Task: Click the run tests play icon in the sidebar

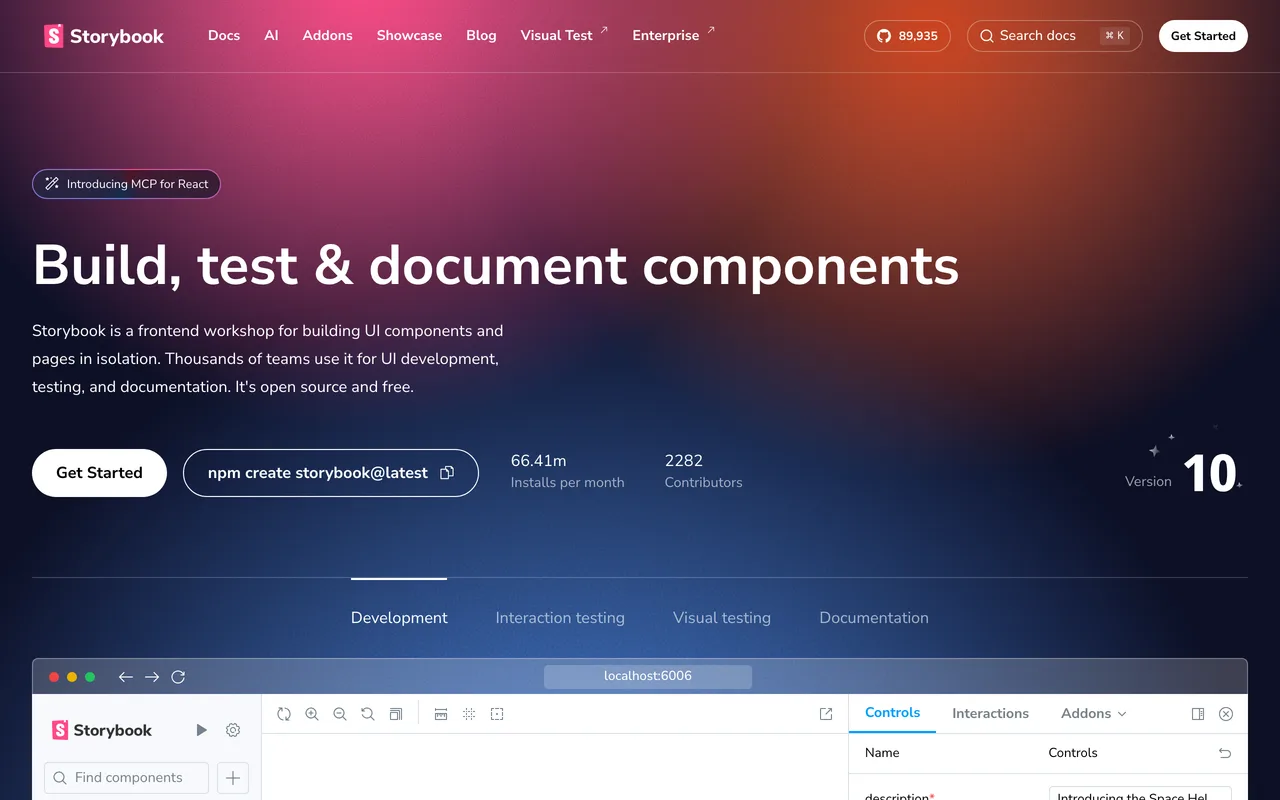Action: coord(201,730)
